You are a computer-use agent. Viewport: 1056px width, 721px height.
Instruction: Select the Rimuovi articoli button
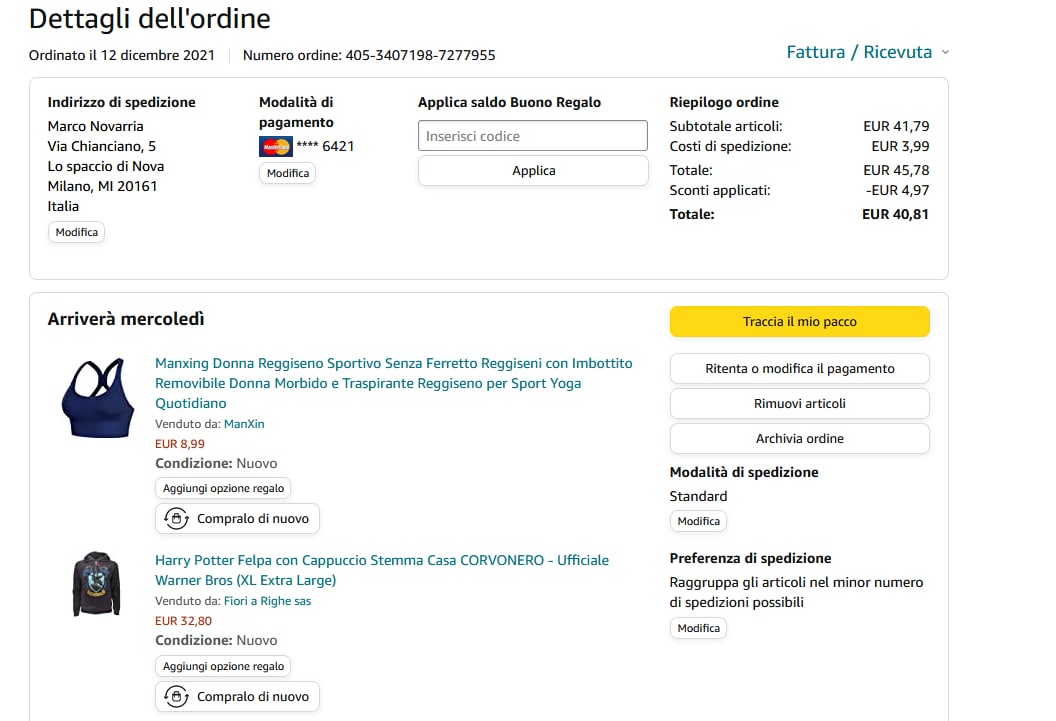[x=799, y=403]
